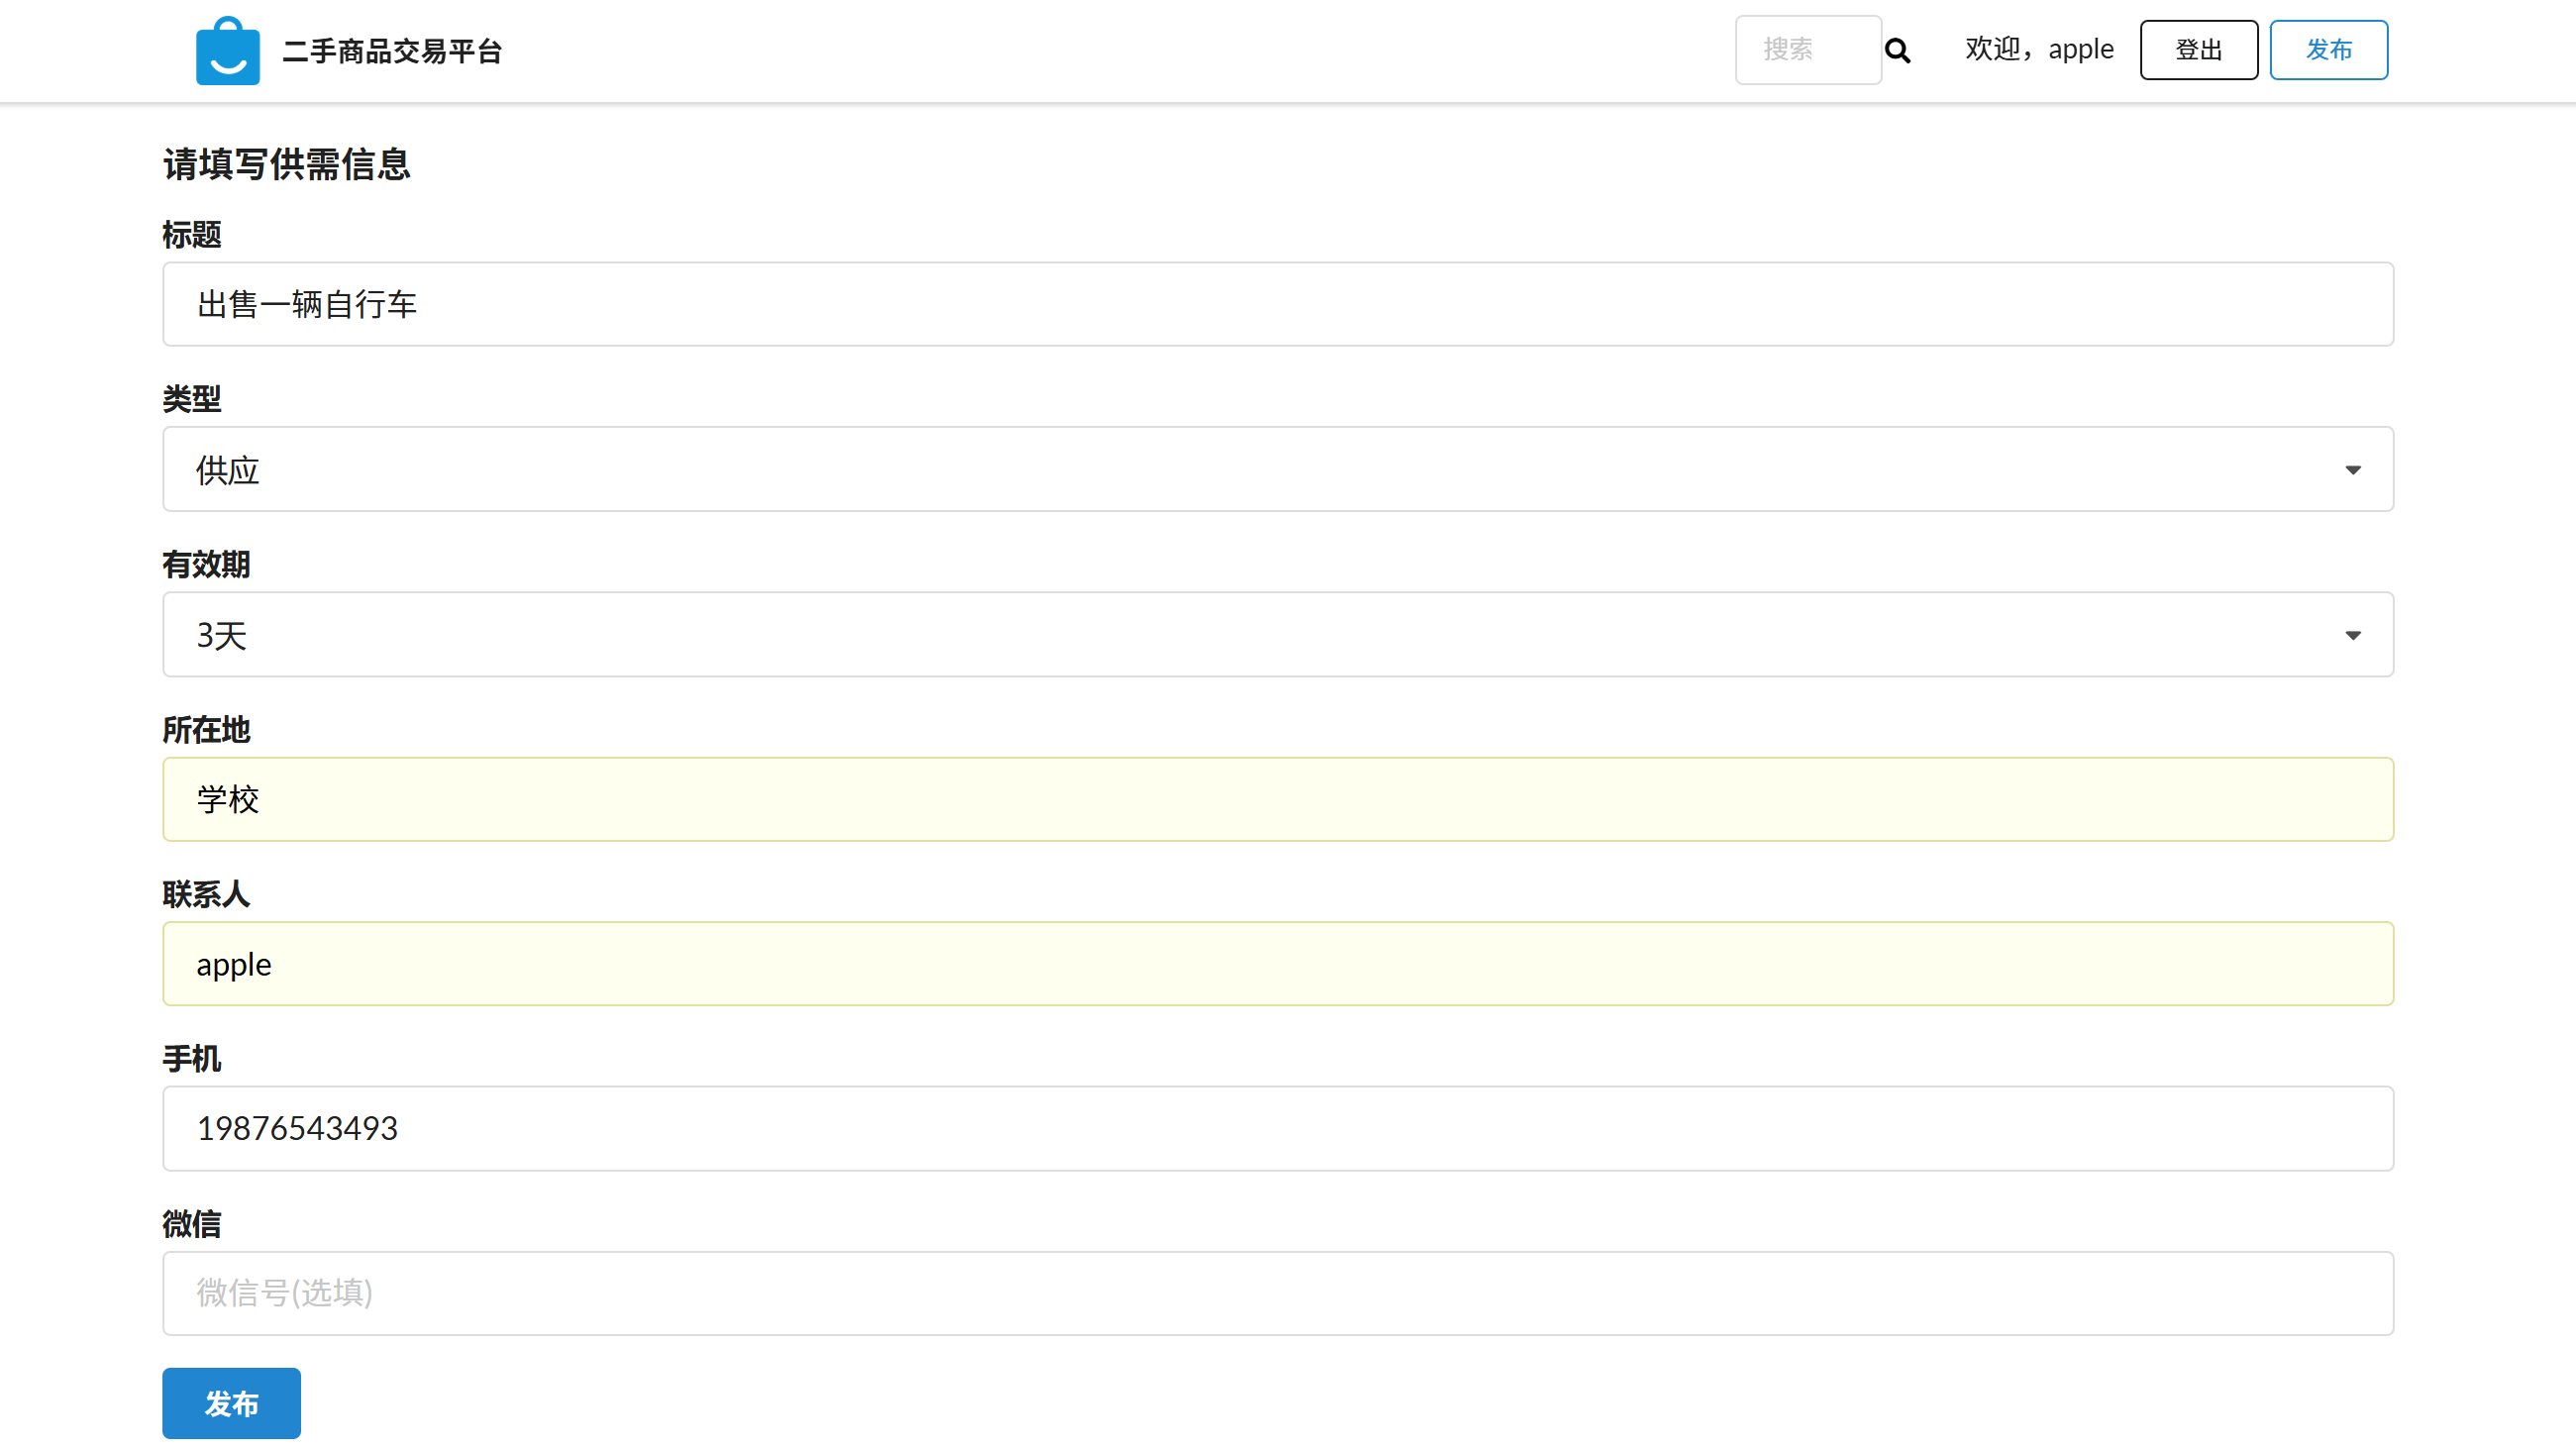Viewport: 2576px width, 1449px height.
Task: Submit with the blue 发布 button
Action: [231, 1403]
